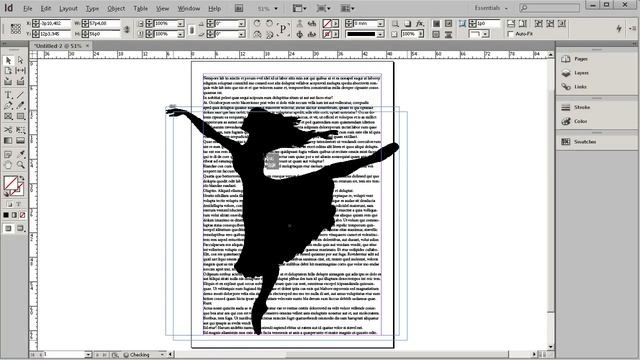Open the File menu
The image size is (640, 360).
tap(27, 8)
